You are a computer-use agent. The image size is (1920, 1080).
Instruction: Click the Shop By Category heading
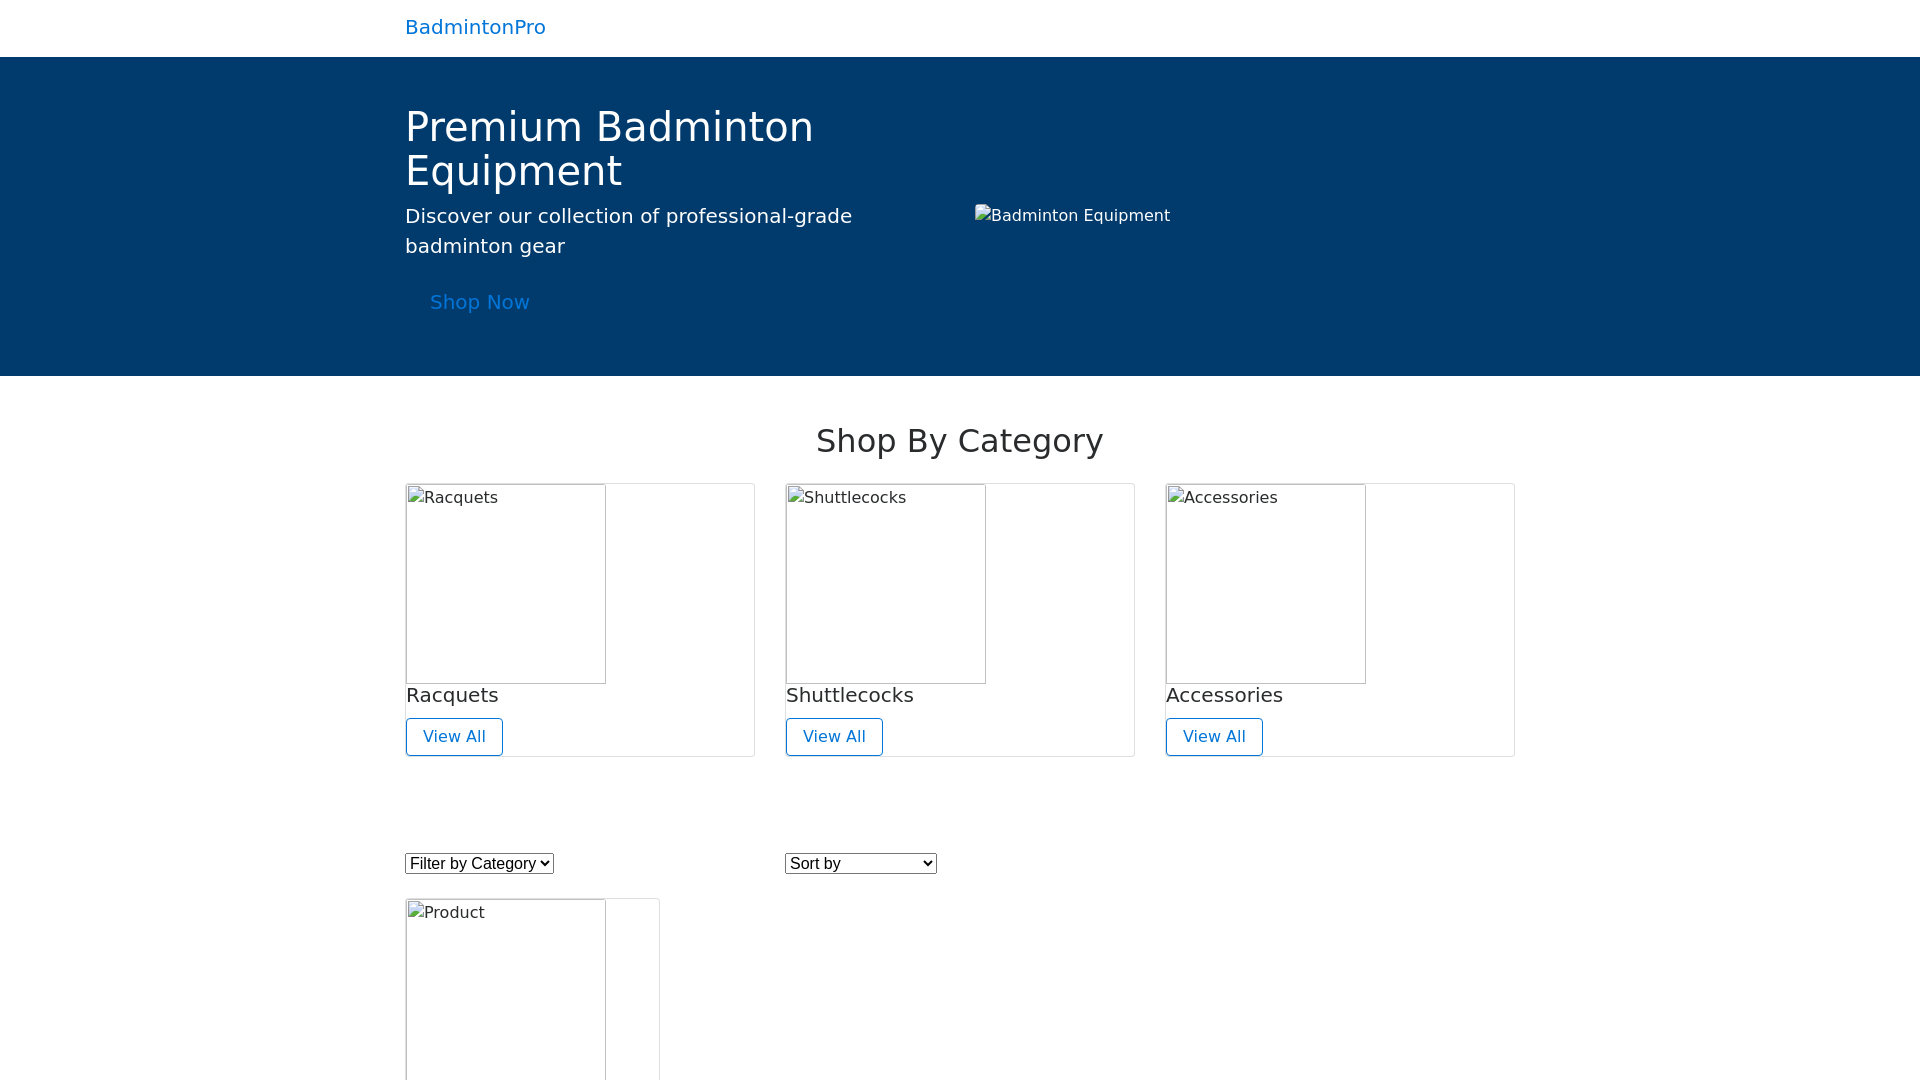tap(959, 441)
